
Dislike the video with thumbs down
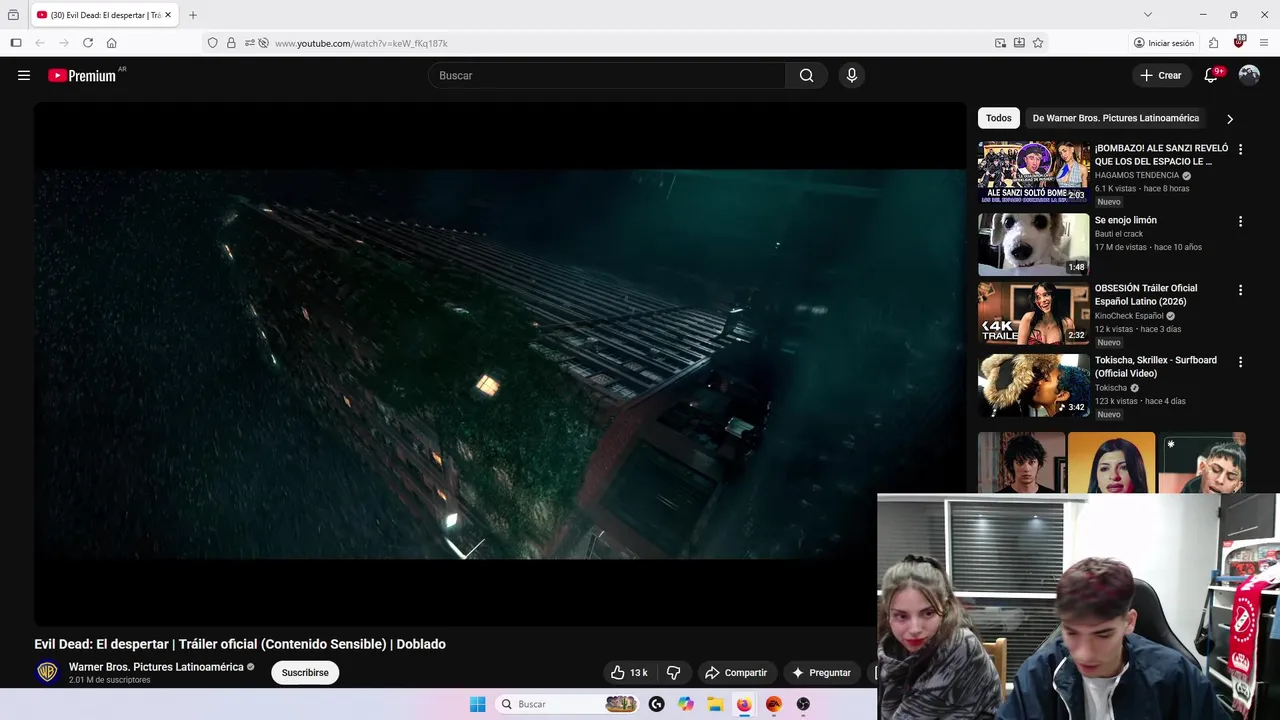[673, 673]
